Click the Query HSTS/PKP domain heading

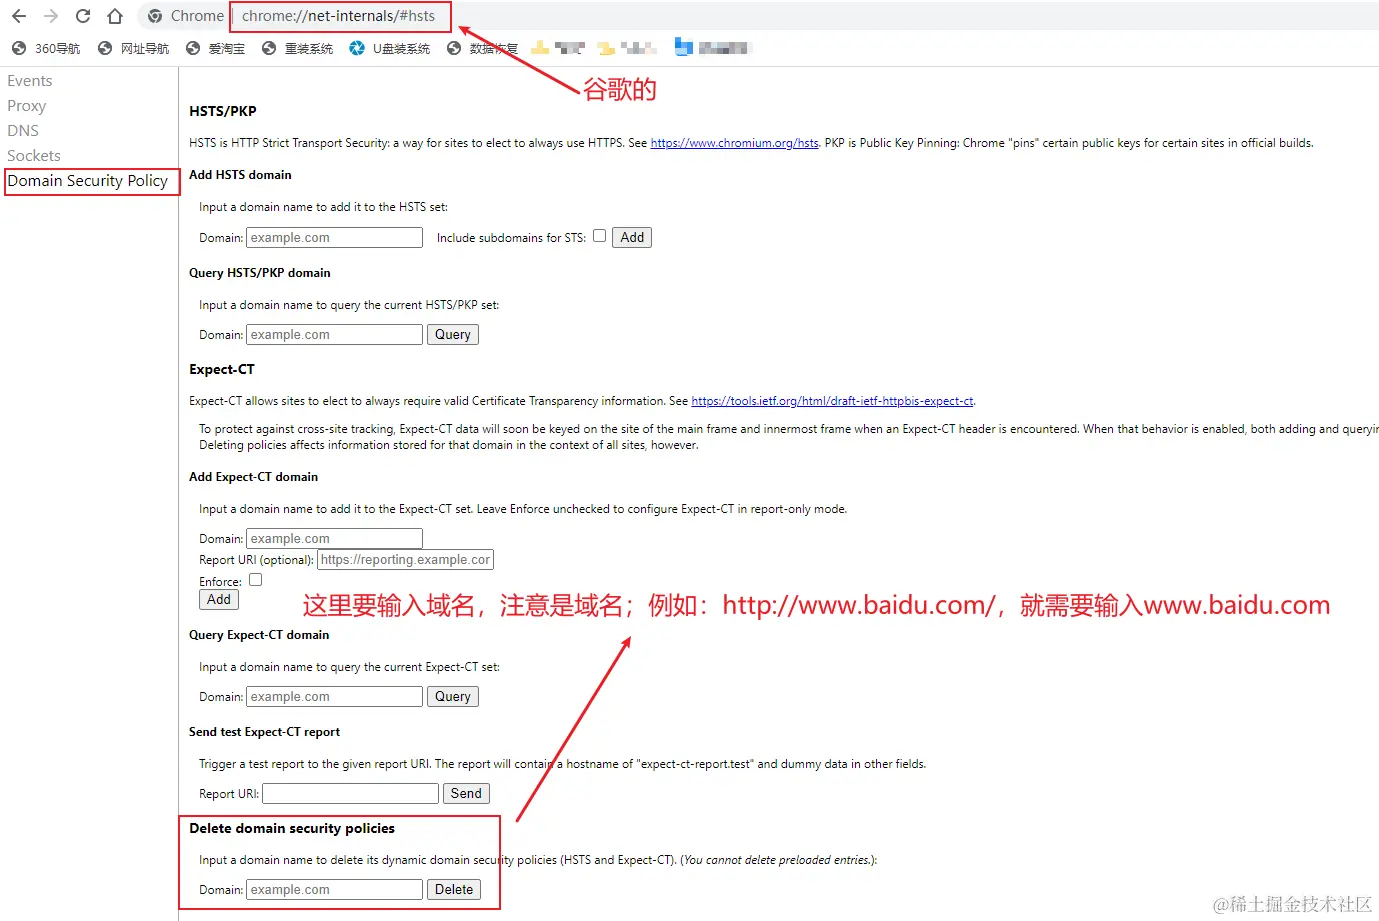[x=260, y=273]
